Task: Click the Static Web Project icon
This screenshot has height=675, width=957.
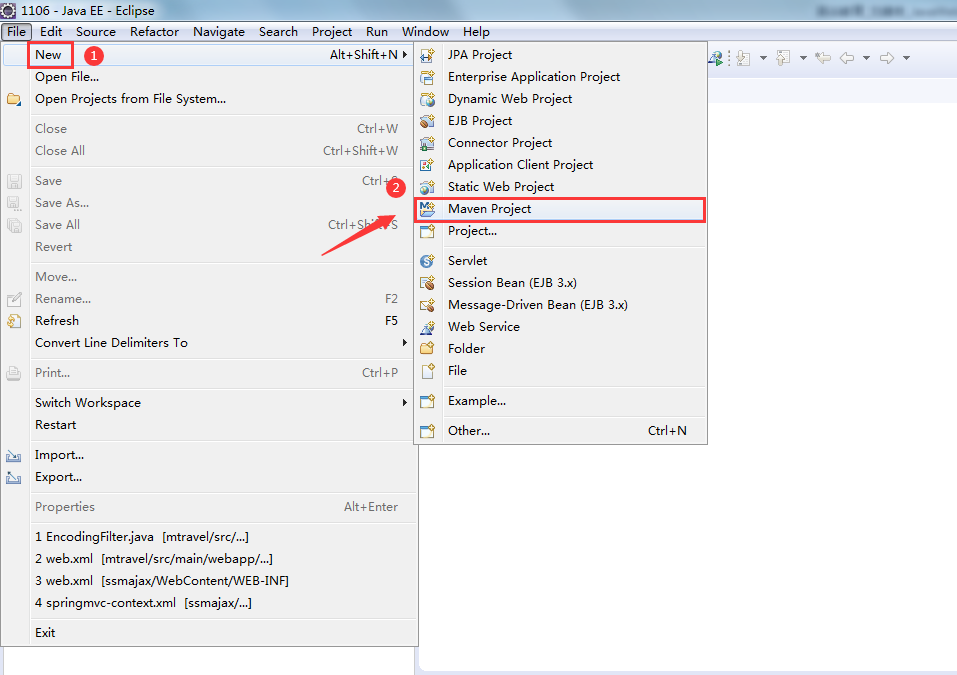Action: pyautogui.click(x=428, y=187)
